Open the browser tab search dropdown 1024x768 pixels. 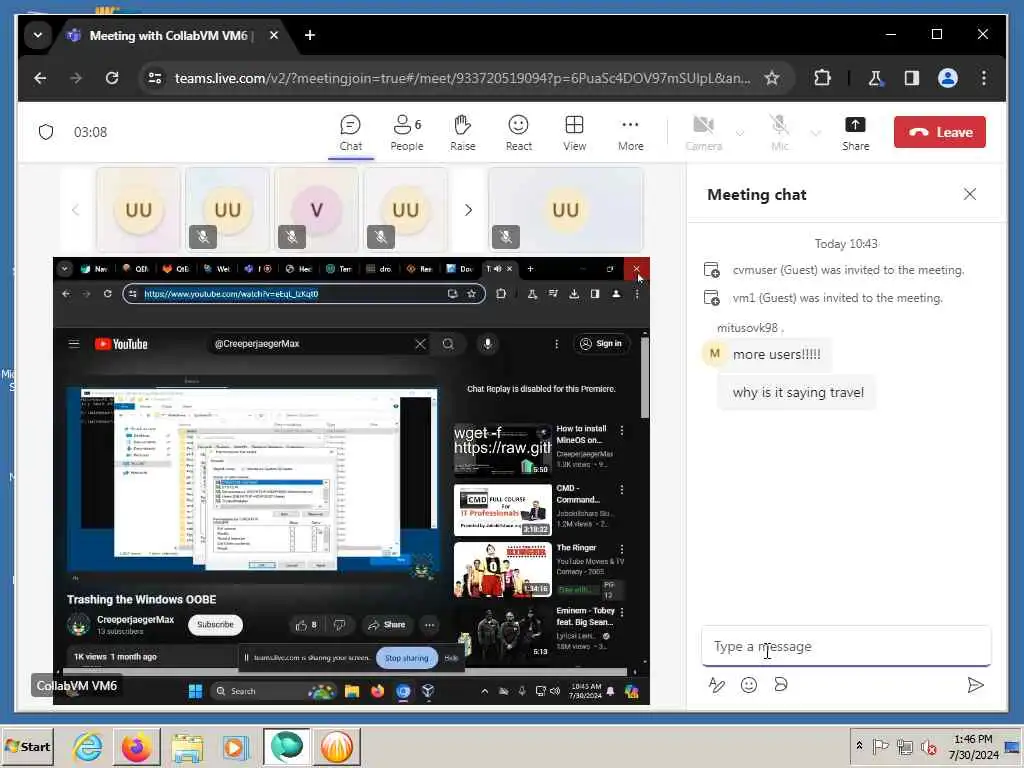(38, 35)
